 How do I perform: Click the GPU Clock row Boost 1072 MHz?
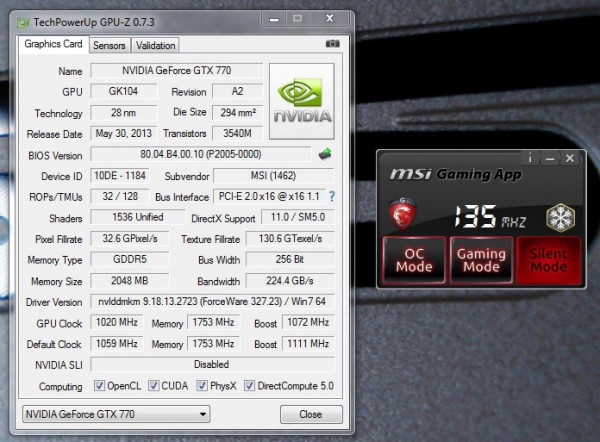click(x=308, y=322)
